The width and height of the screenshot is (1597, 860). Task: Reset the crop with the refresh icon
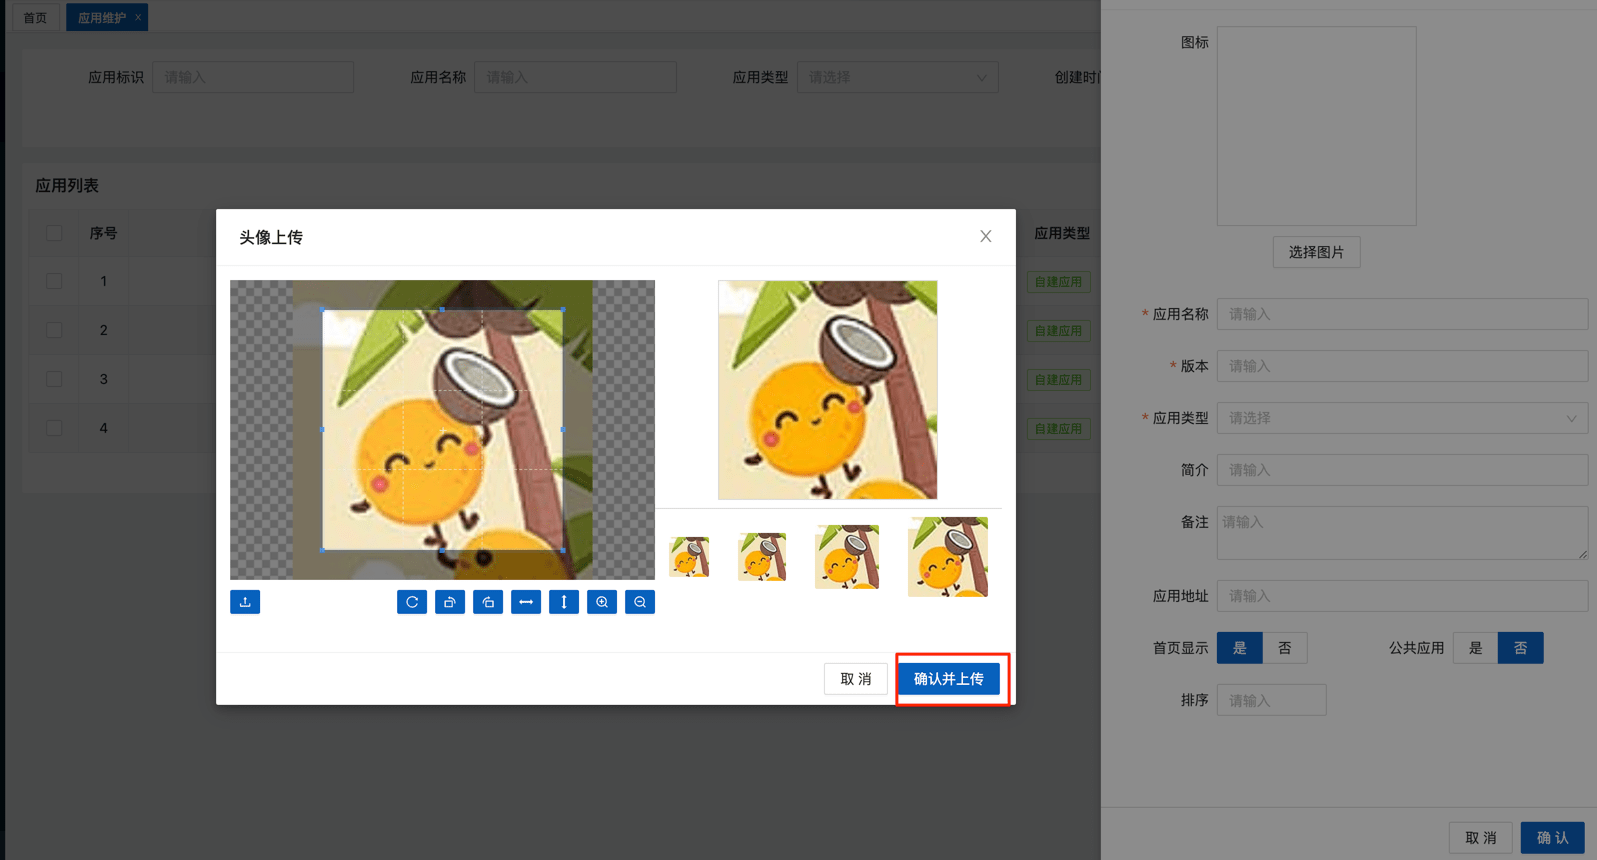[412, 602]
